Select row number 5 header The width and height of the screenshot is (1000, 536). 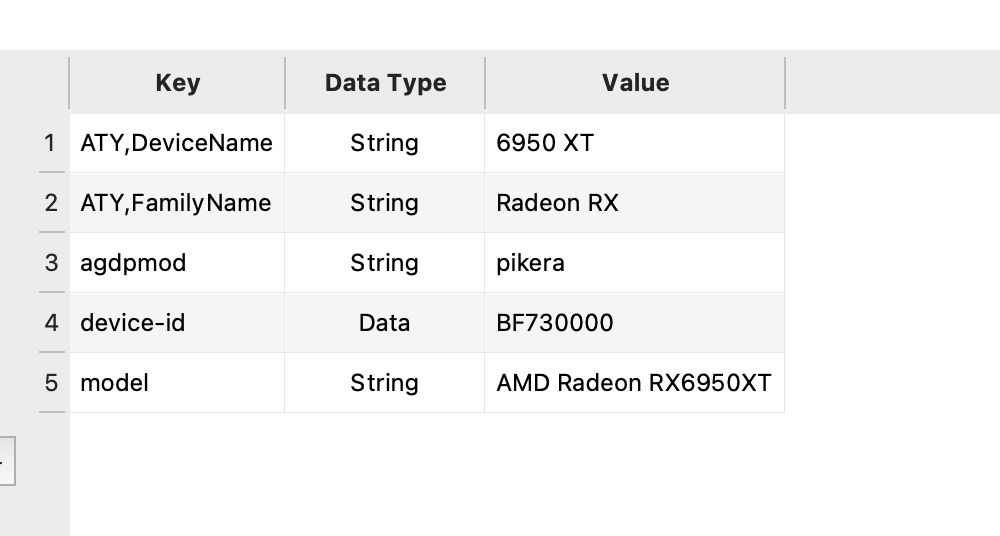51,383
